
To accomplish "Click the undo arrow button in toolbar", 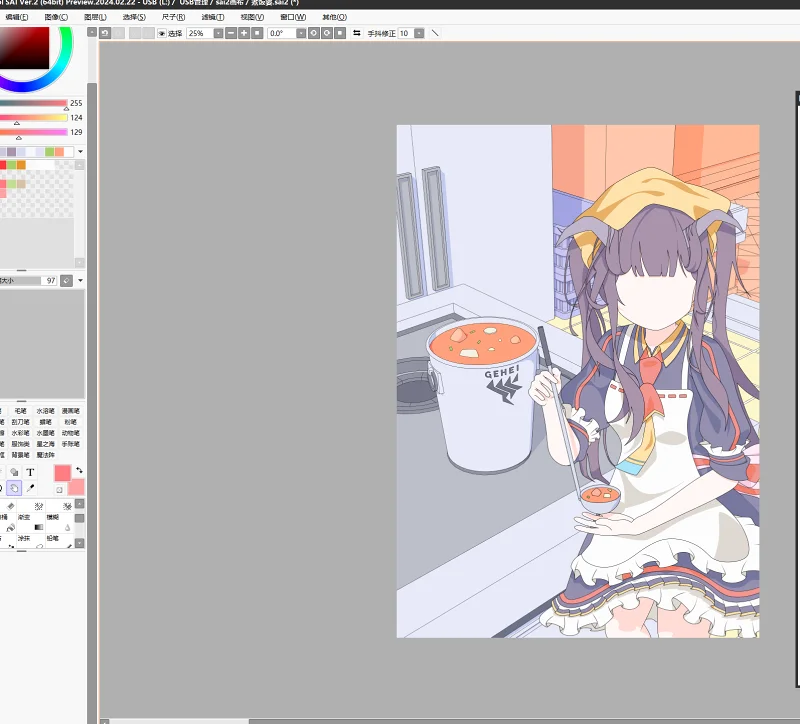I will 105,33.
